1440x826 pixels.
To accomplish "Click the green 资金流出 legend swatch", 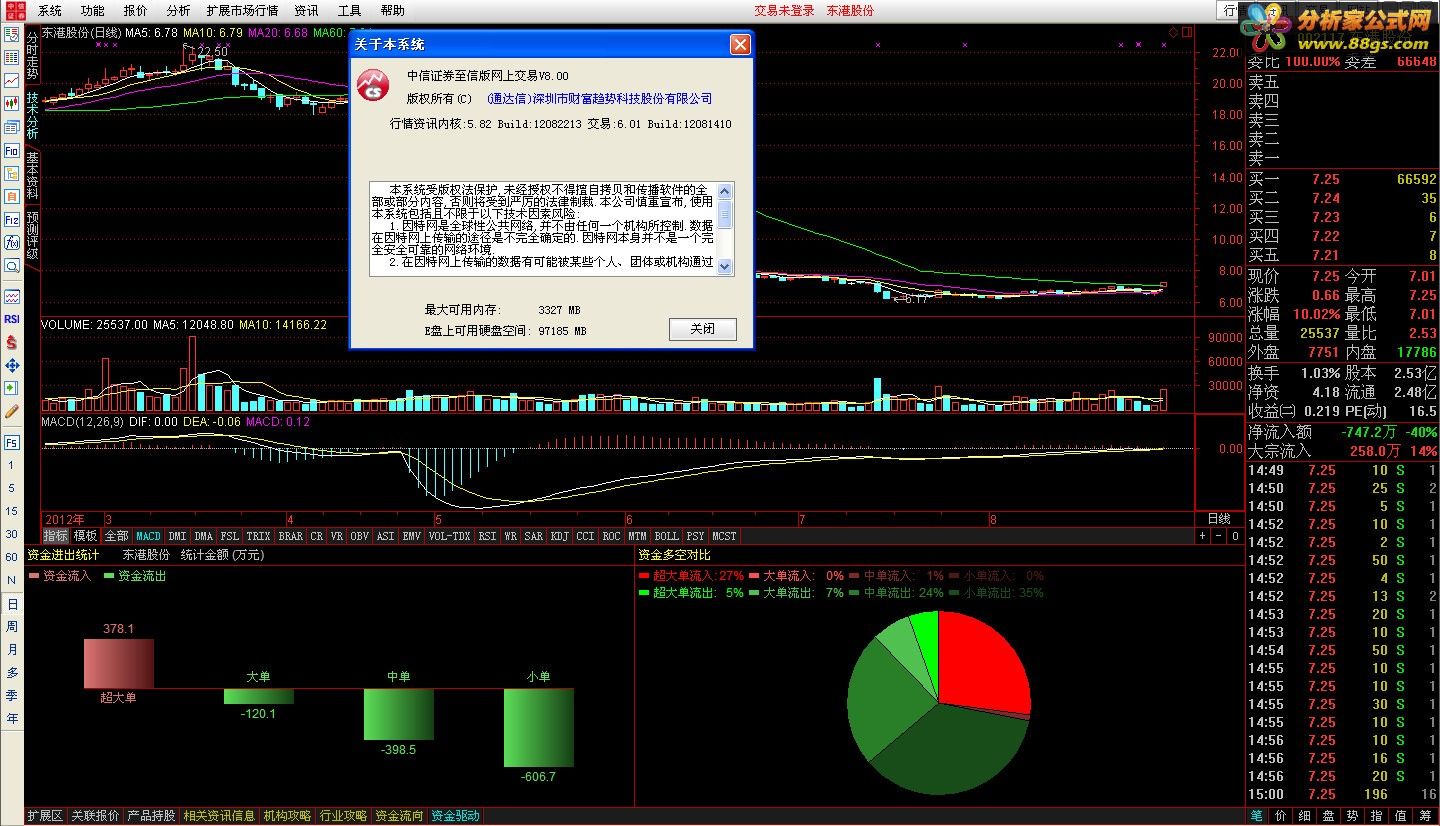I will click(109, 576).
